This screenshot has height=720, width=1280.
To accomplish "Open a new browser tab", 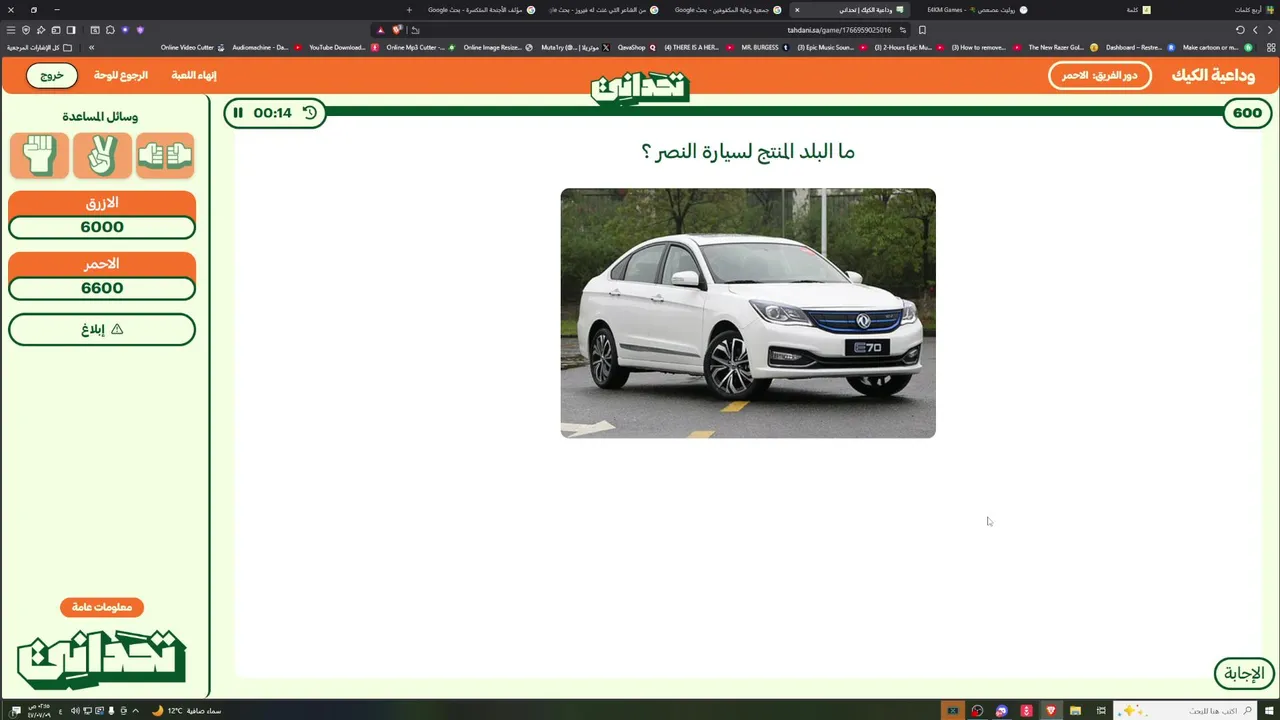I will 409,10.
